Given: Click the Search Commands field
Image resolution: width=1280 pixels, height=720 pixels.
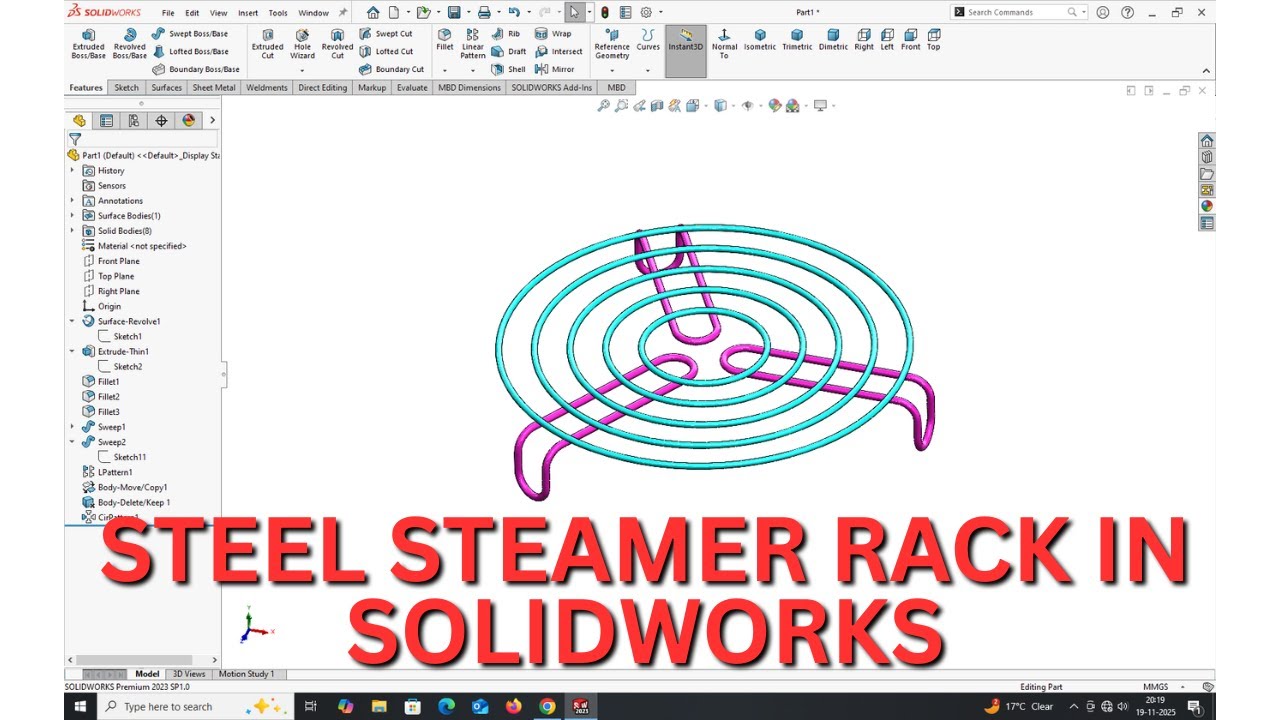Looking at the screenshot, I should [x=1016, y=12].
